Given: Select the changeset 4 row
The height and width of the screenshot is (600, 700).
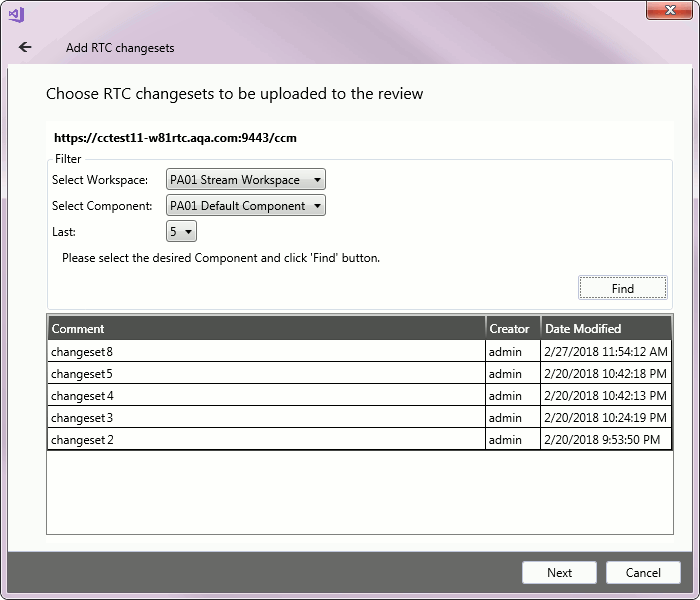Looking at the screenshot, I should click(x=265, y=396).
